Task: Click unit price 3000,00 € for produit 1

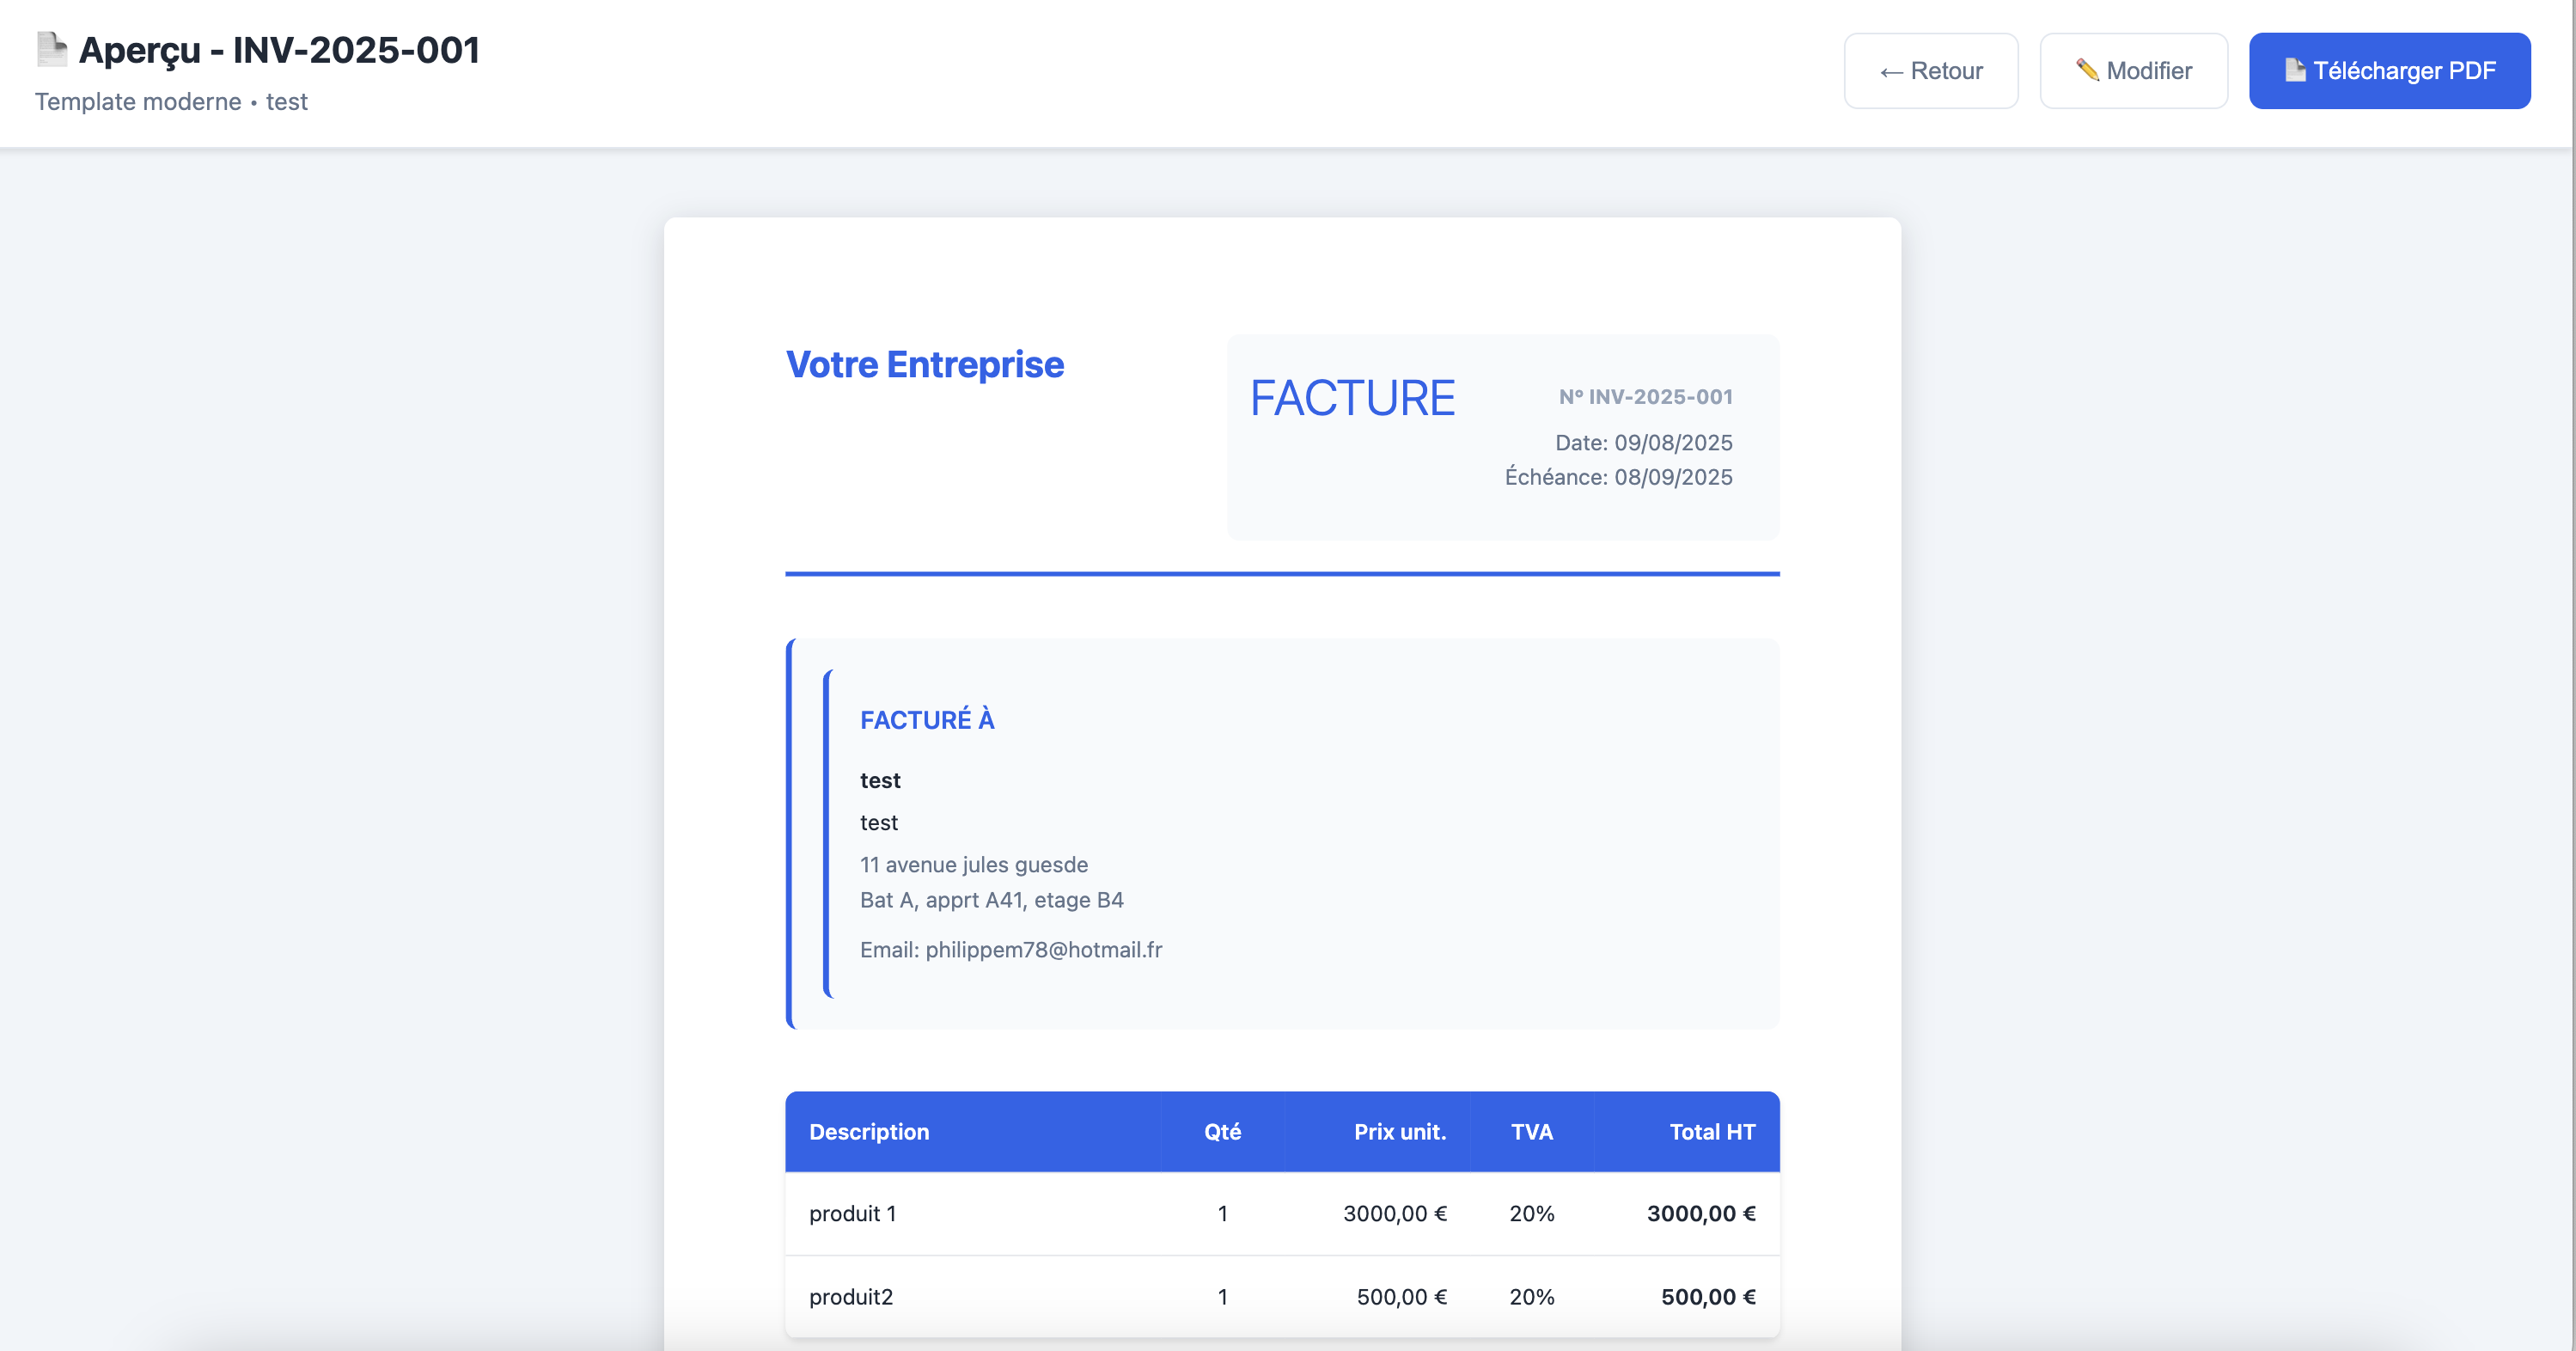Action: 1395,1214
